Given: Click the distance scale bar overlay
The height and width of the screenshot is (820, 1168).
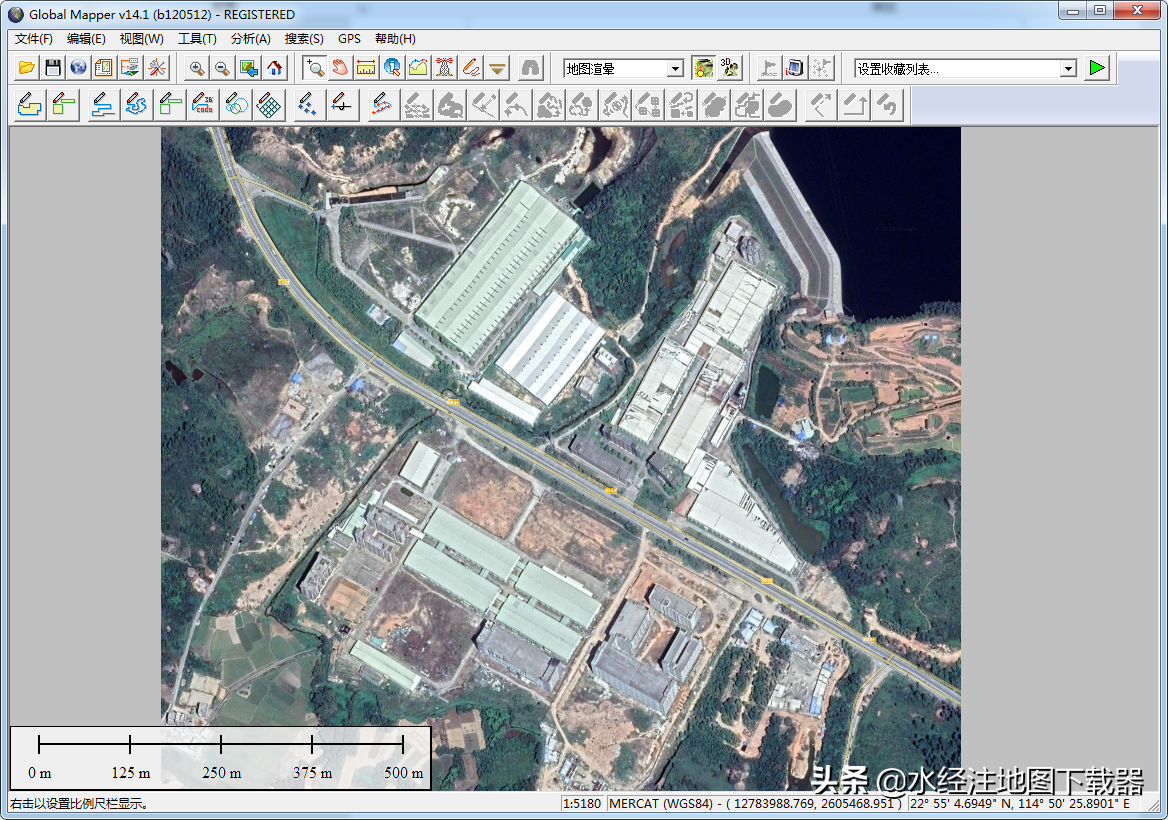Looking at the screenshot, I should [220, 757].
